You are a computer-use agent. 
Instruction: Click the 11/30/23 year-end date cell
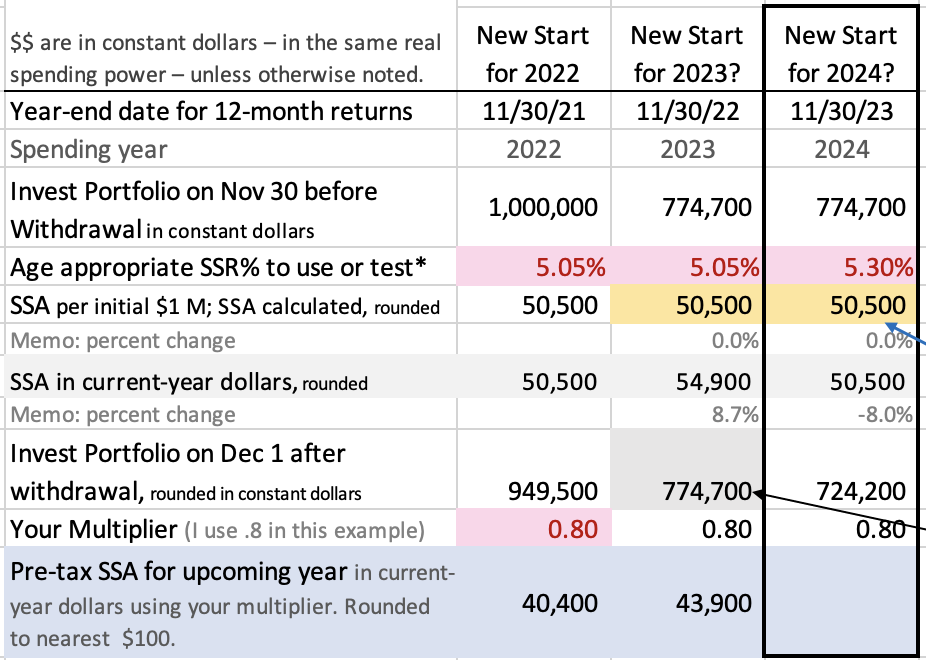click(841, 111)
